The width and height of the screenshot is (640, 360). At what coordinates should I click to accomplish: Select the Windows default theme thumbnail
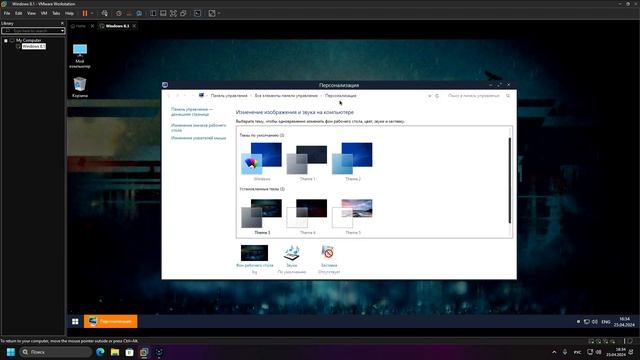262,161
